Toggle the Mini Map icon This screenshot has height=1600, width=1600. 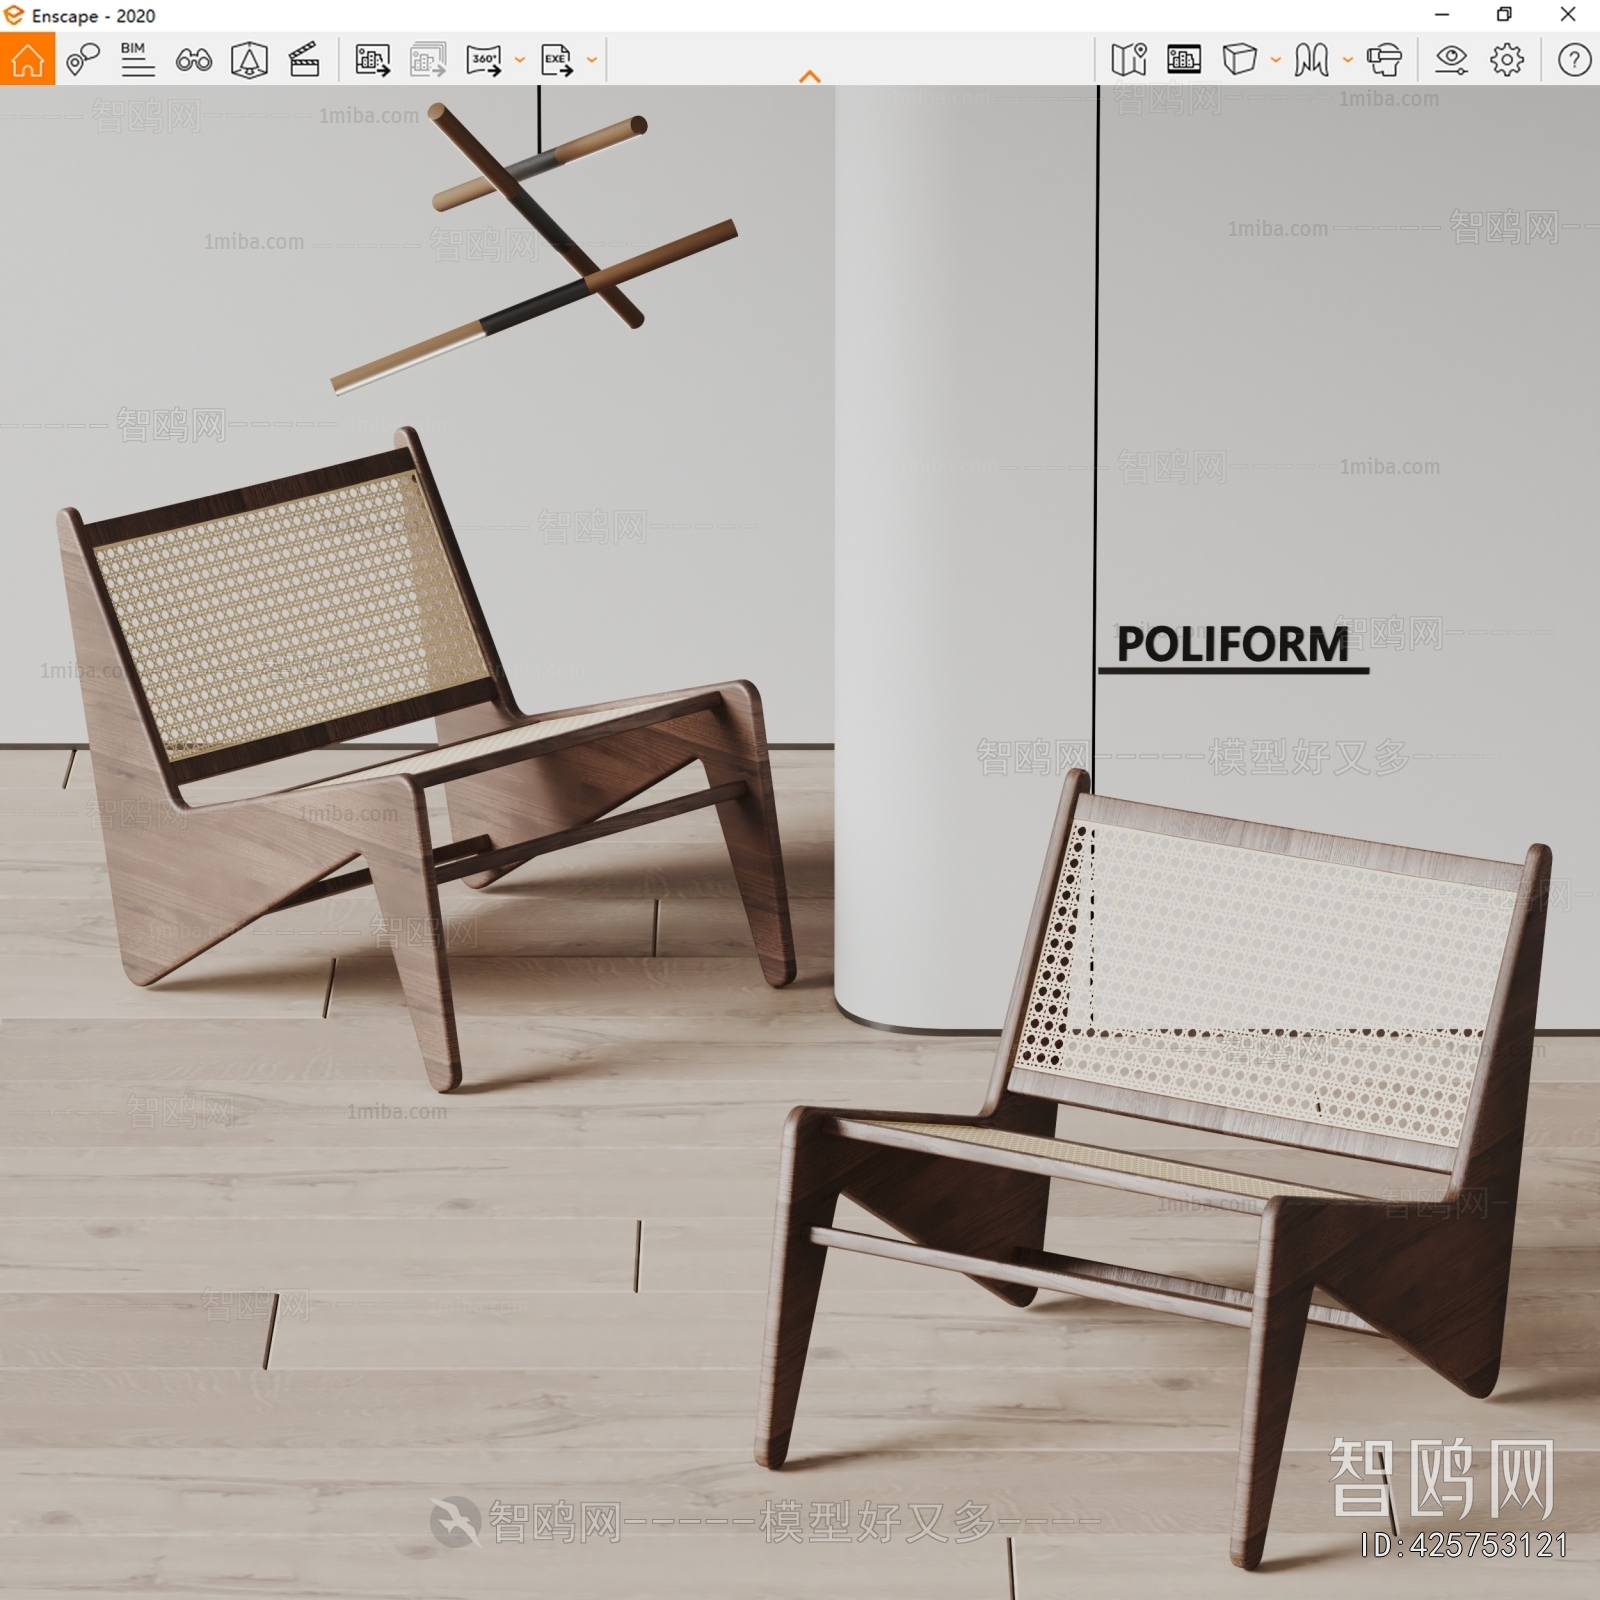point(1129,60)
